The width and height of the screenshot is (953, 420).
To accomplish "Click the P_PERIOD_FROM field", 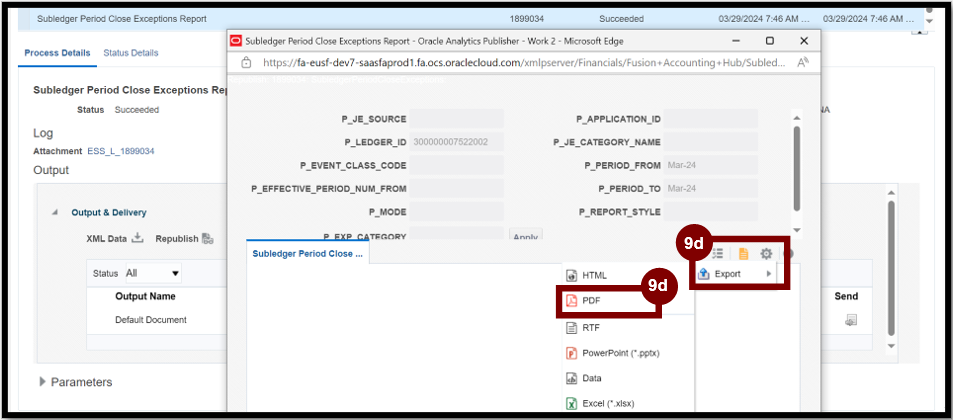I will (x=710, y=165).
